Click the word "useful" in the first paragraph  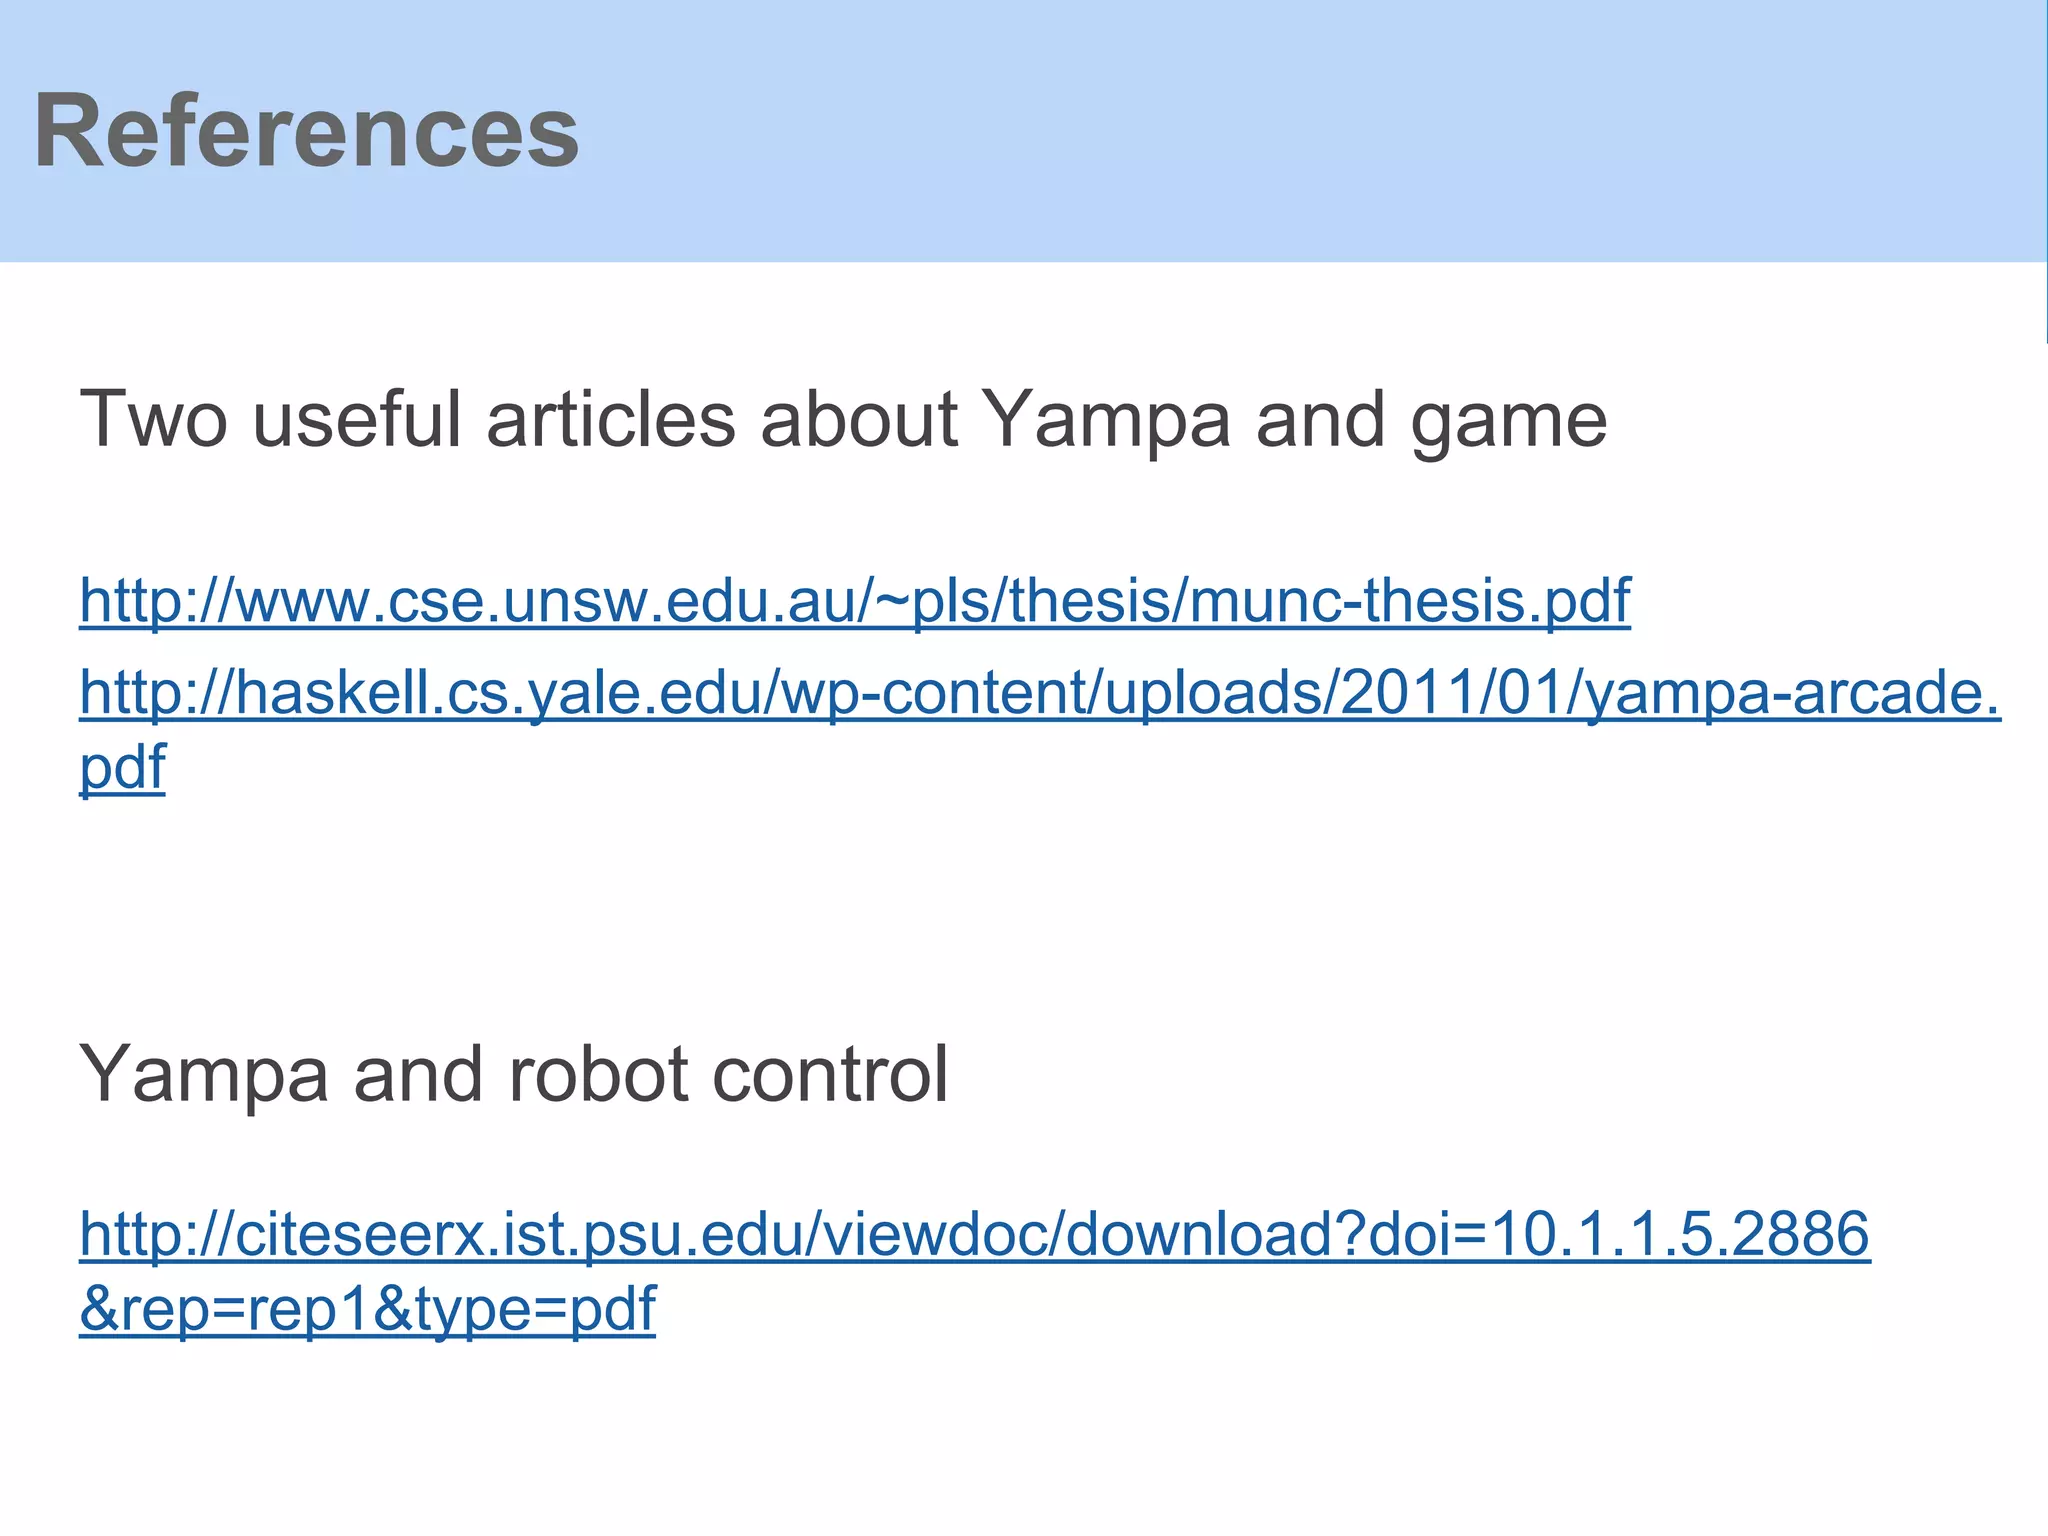point(357,420)
